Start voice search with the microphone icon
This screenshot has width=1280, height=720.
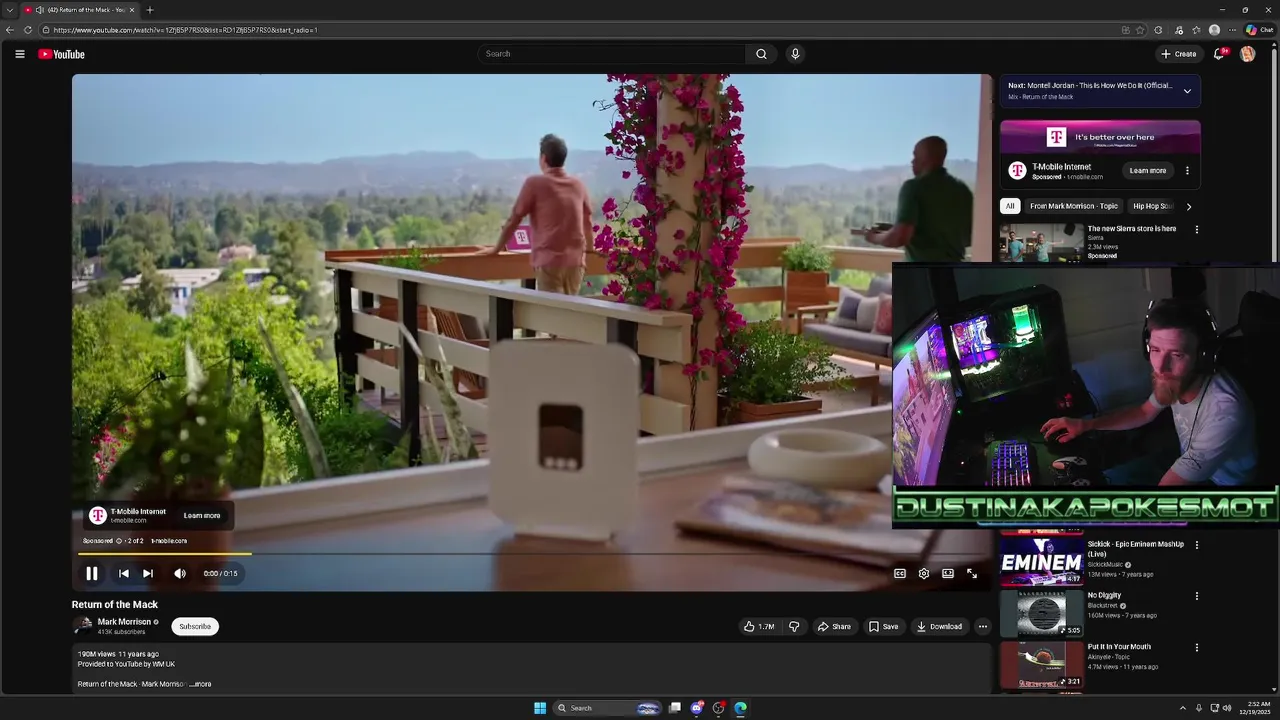tap(795, 54)
